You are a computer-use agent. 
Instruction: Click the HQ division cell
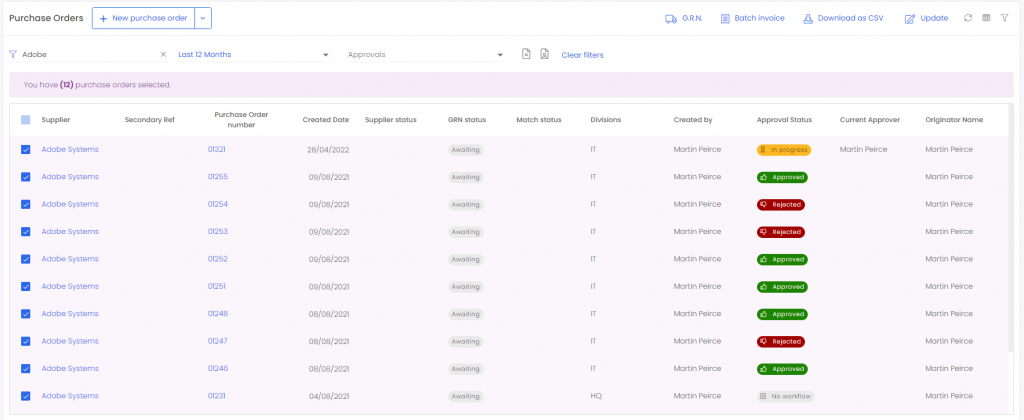point(596,396)
